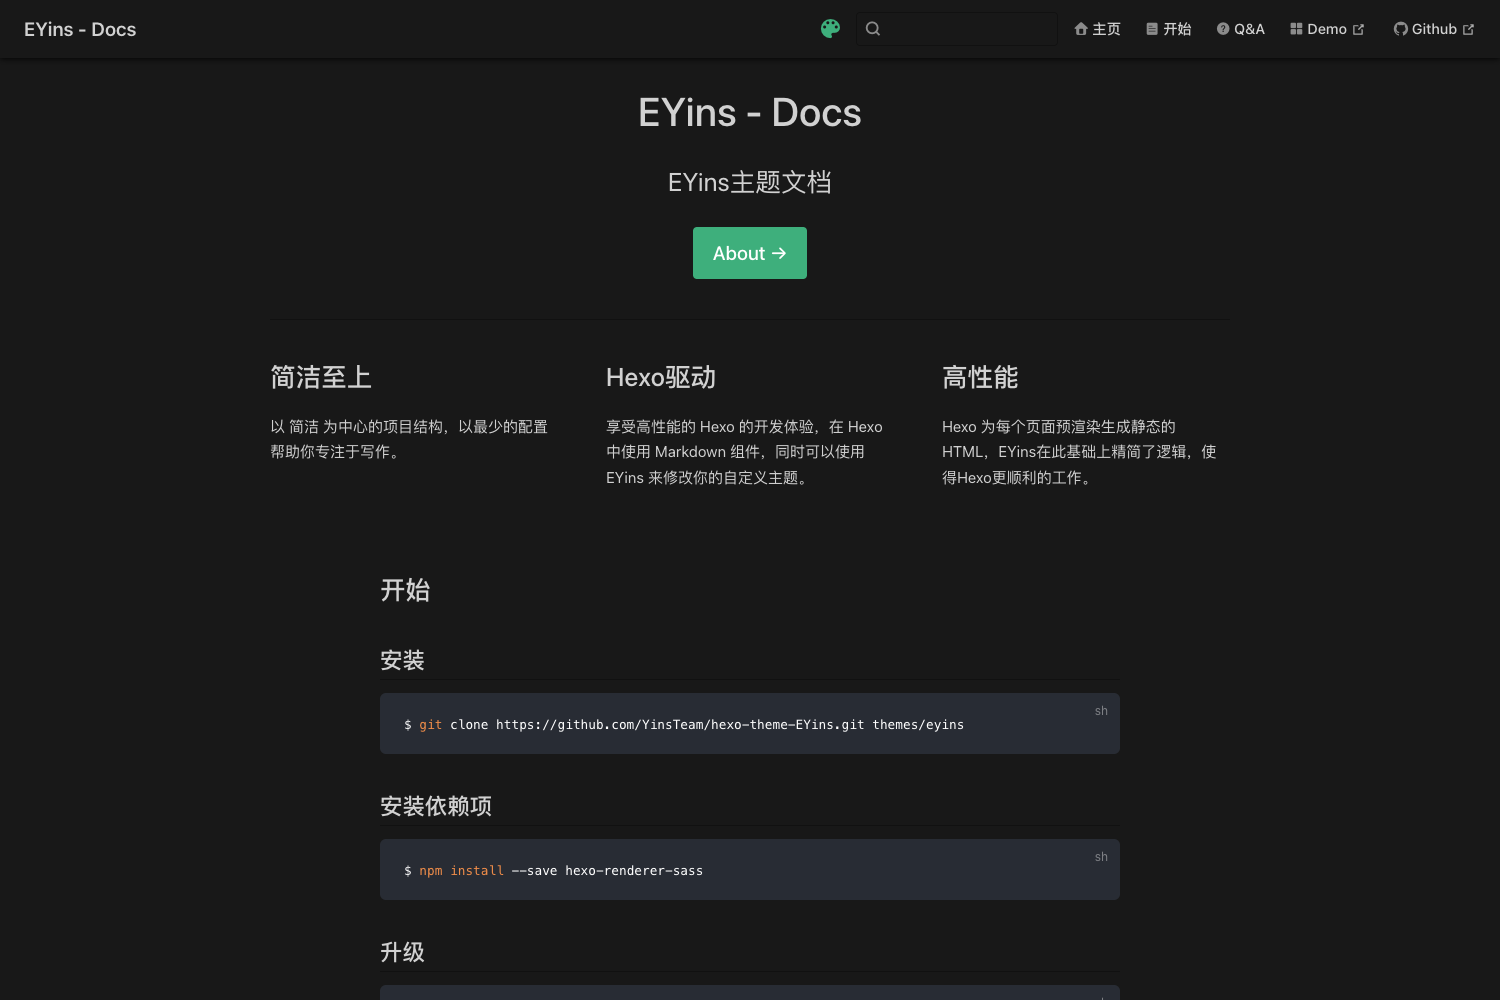Click the search magnifier icon
Screen dimensions: 1500x1000
coord(873,29)
